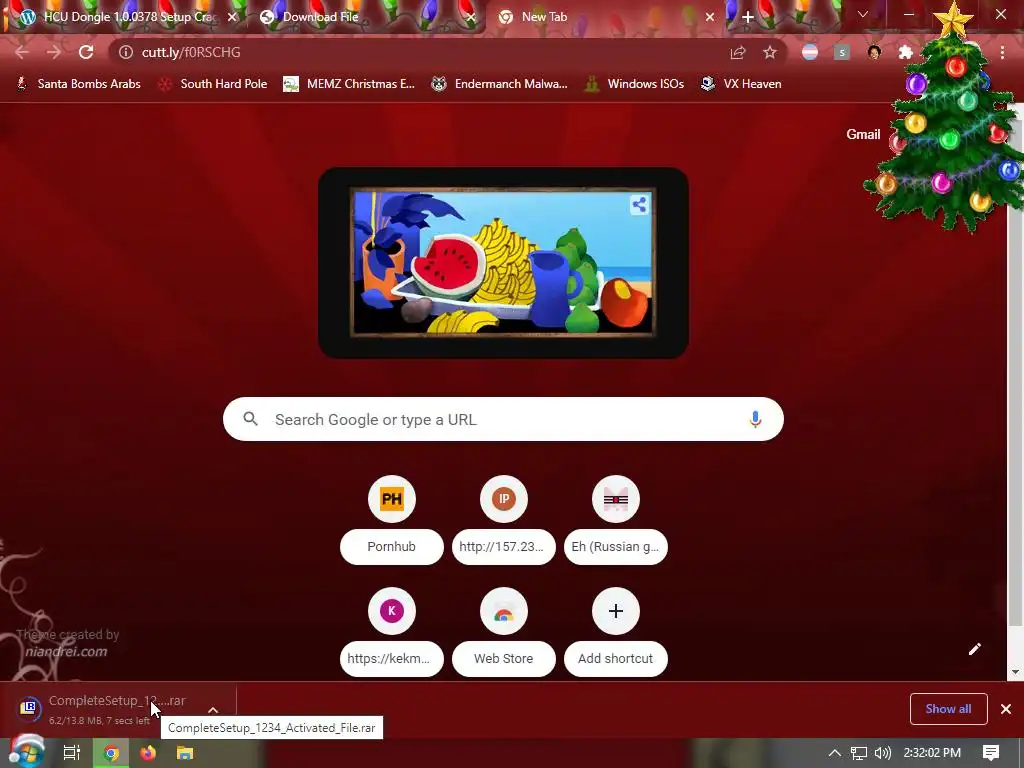The height and width of the screenshot is (768, 1024).
Task: Open the http://157.23 shortcut tile
Action: (x=504, y=520)
